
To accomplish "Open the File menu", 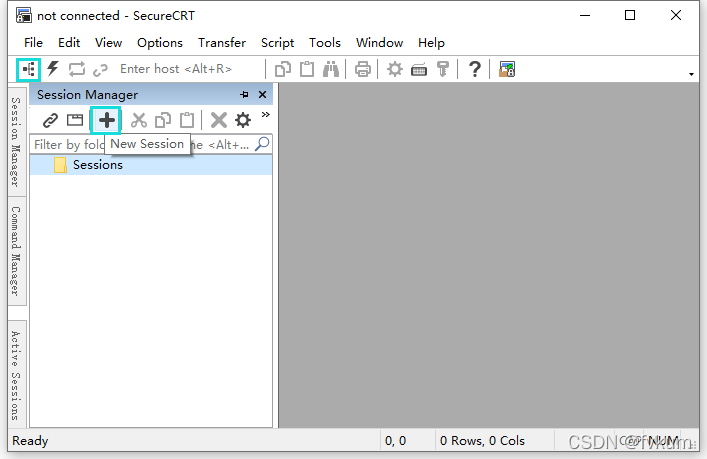I will click(33, 43).
